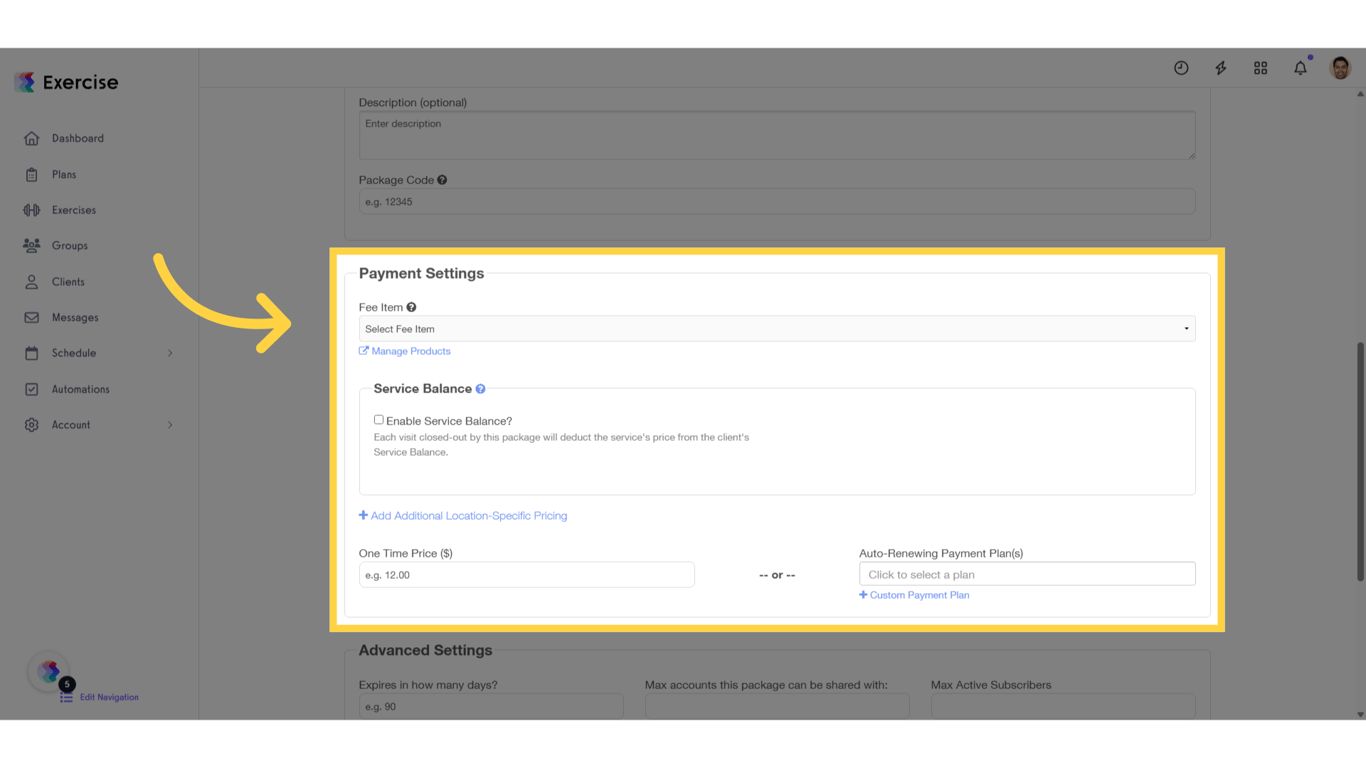Open the apps grid icon in the header

[1260, 67]
